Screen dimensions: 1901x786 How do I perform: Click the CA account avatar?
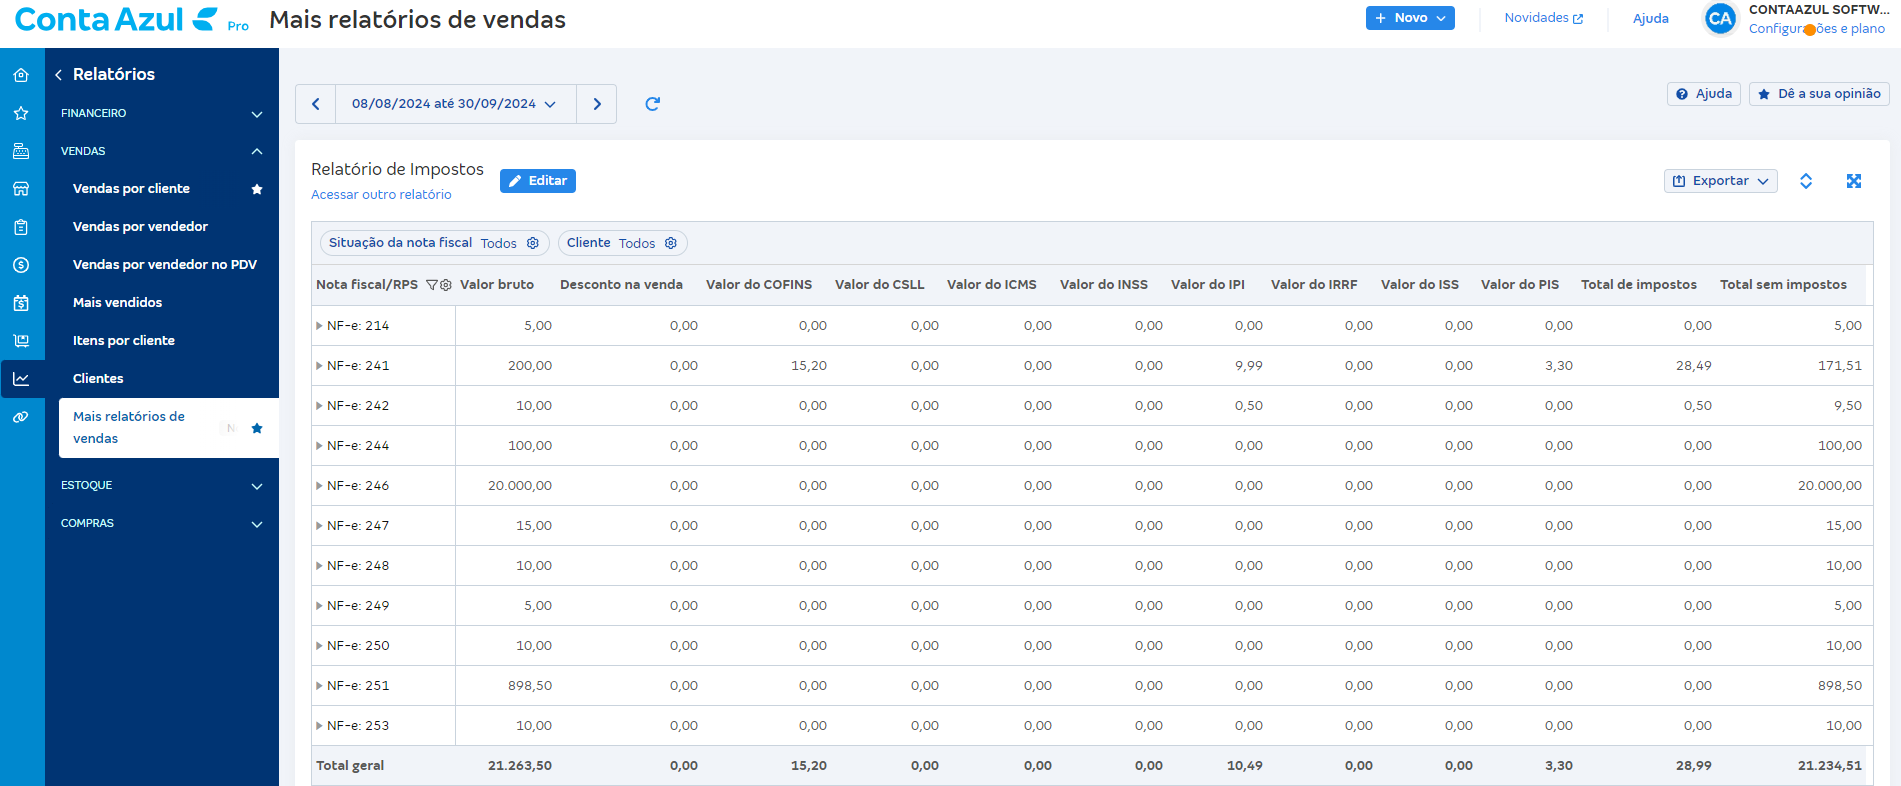click(x=1720, y=19)
